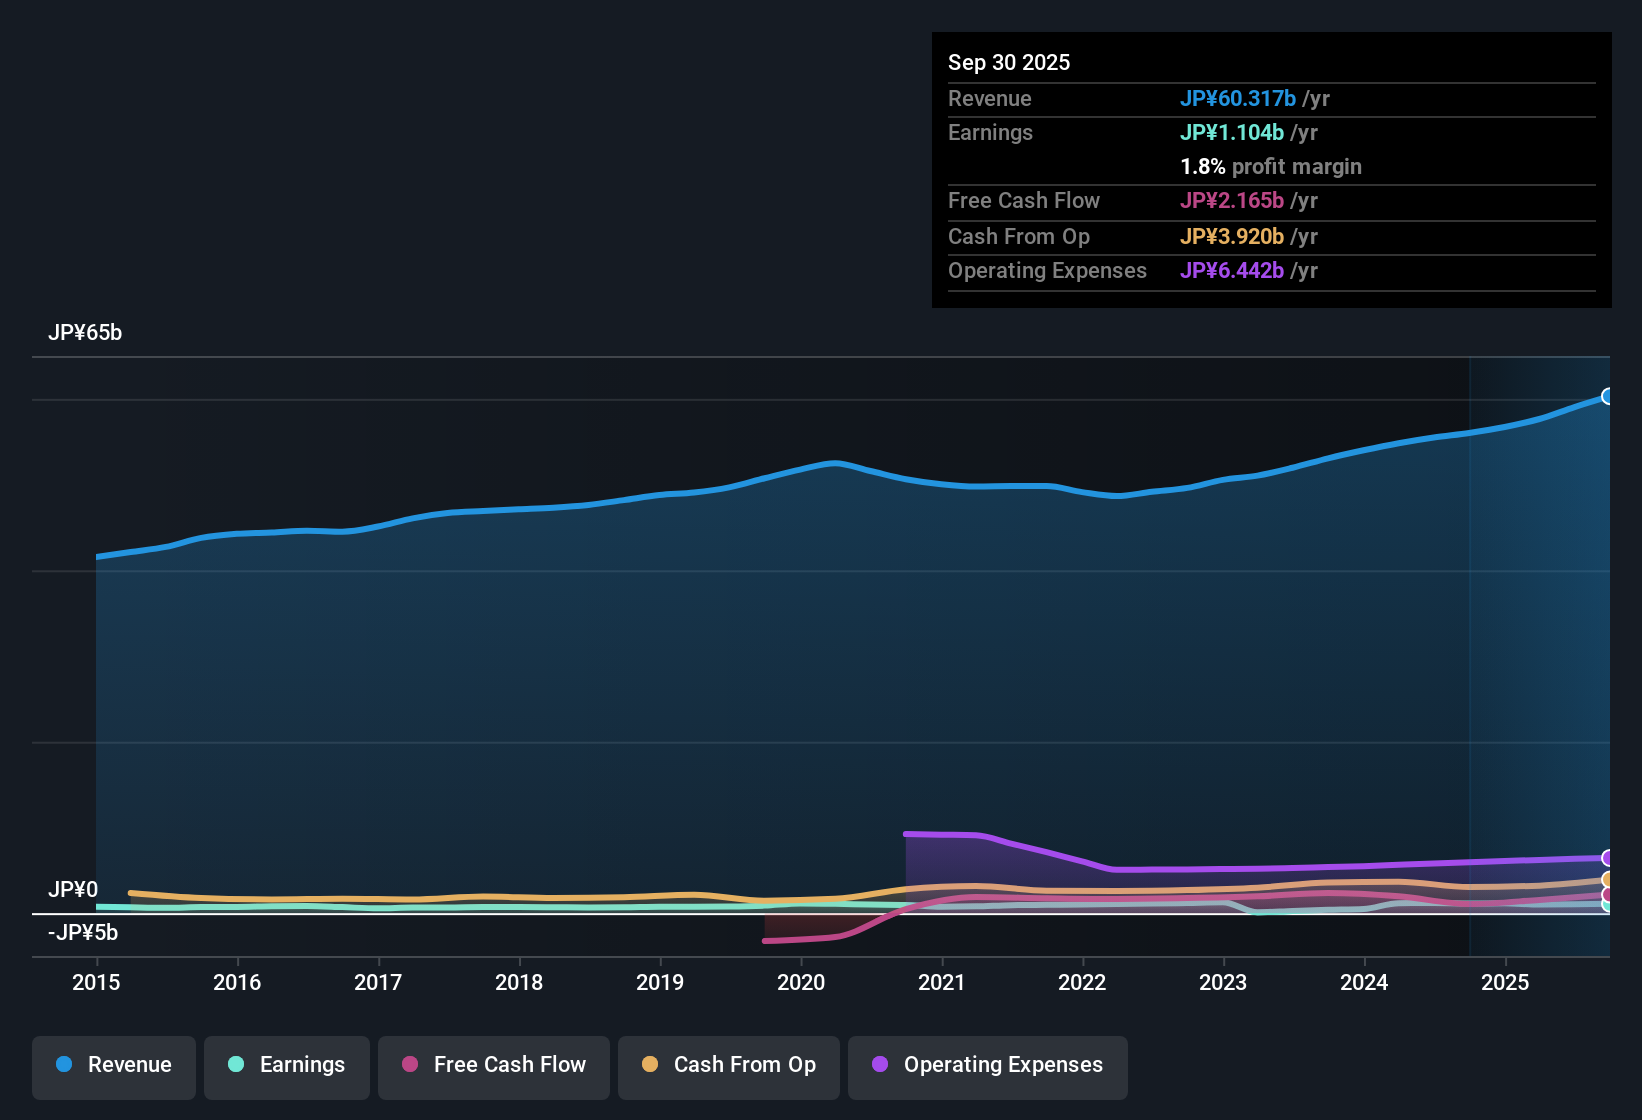Select 2025 on the timeline axis

1506,983
